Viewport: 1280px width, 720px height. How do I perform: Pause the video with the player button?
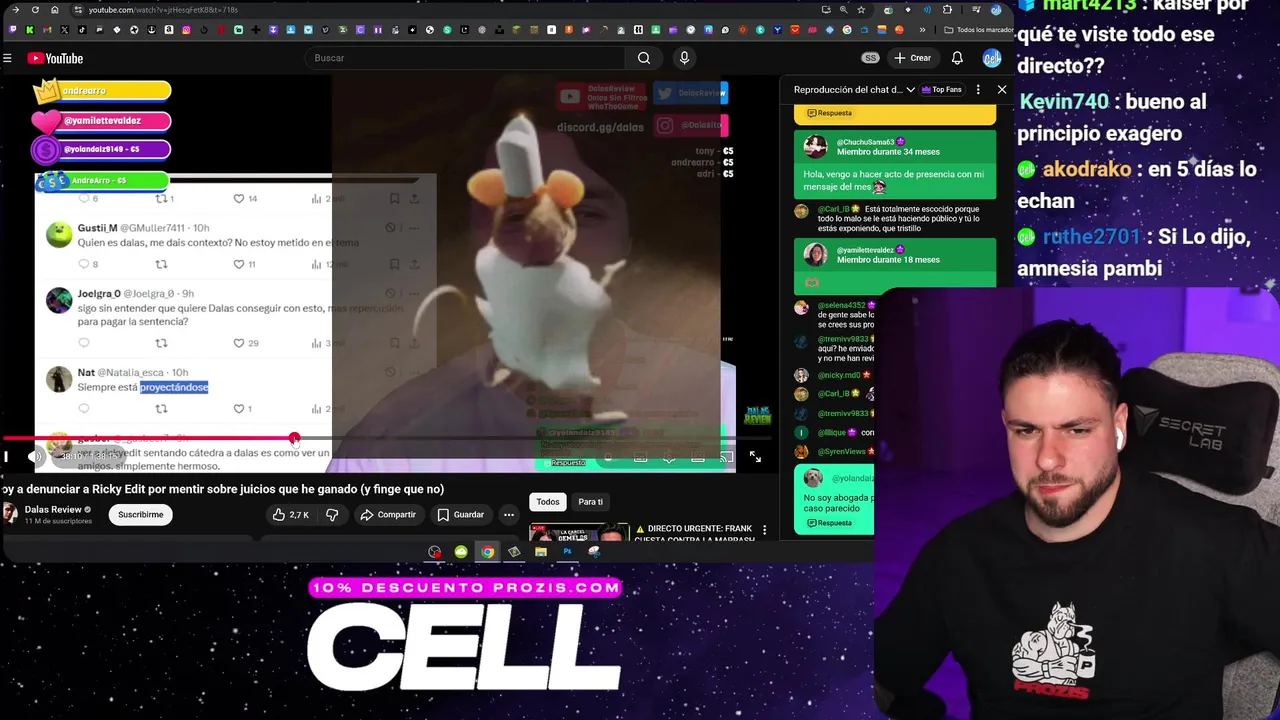(6, 457)
